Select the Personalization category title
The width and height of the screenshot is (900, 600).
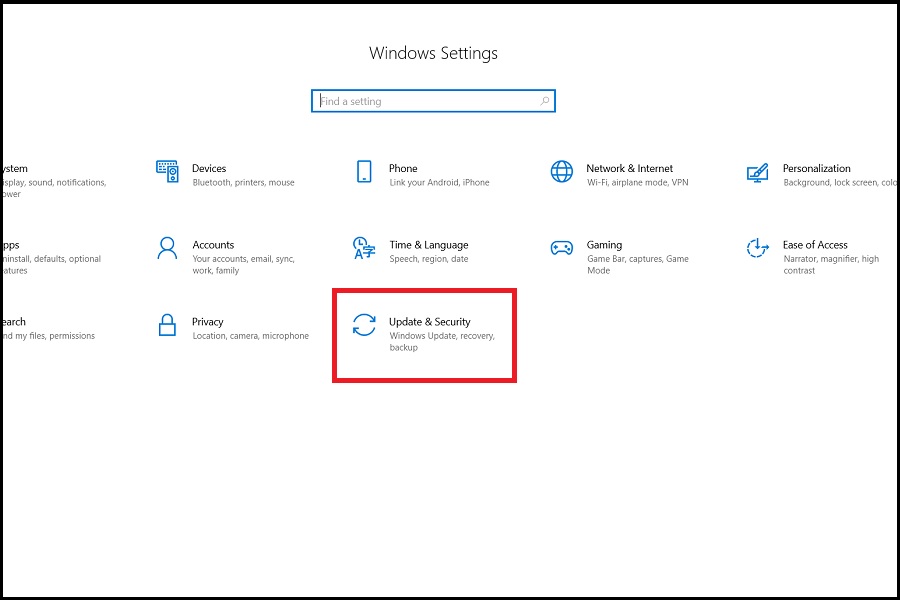(x=816, y=168)
